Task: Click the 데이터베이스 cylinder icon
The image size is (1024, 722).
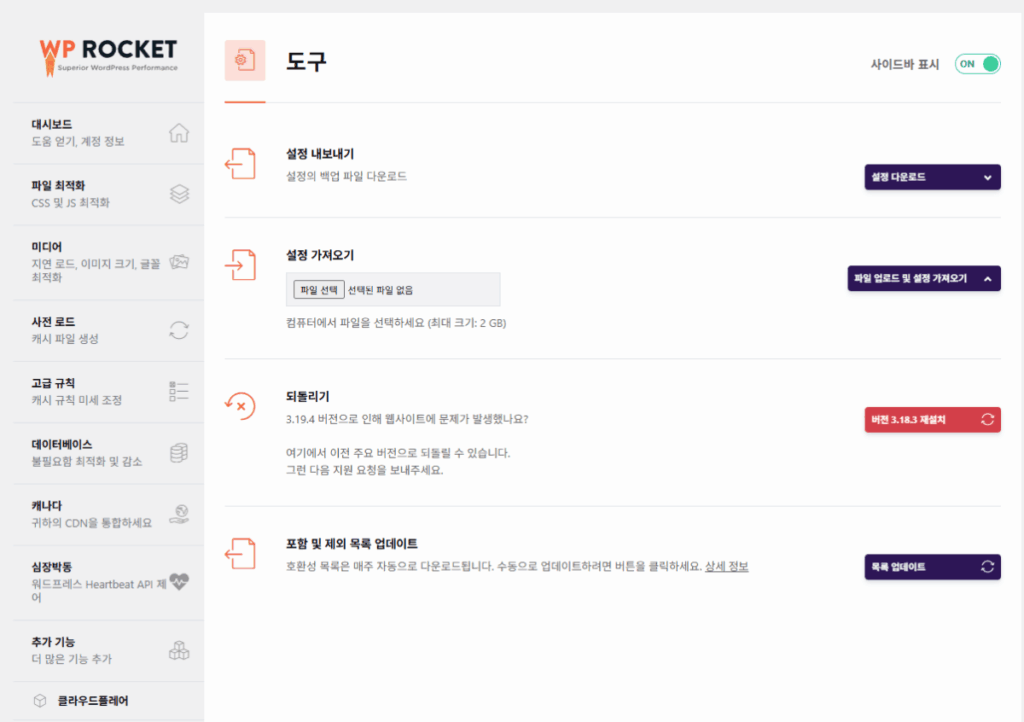Action: point(179,453)
